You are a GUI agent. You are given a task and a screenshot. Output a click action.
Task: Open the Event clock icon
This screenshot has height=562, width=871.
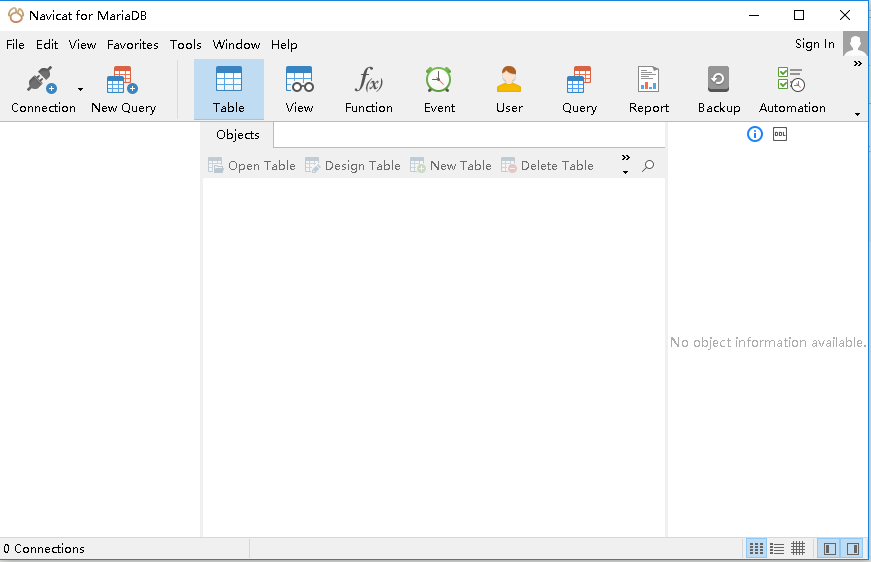pyautogui.click(x=439, y=90)
